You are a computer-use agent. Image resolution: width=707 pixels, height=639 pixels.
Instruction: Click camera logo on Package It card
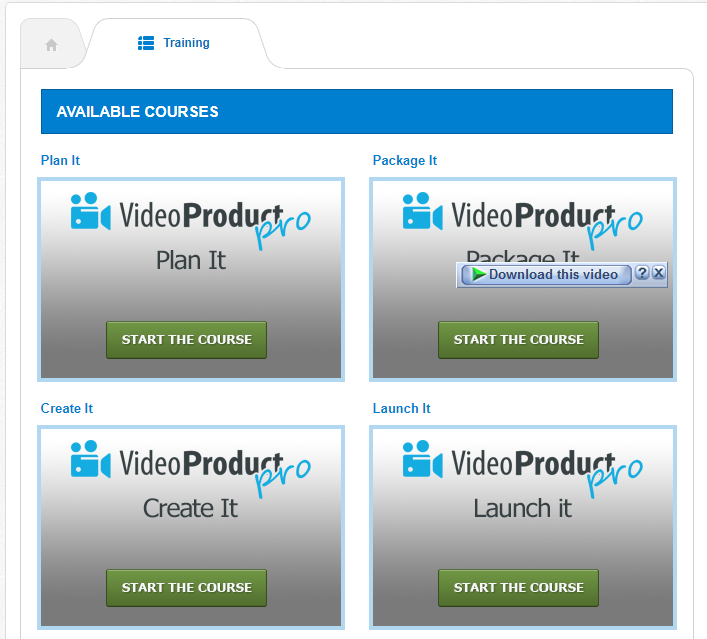(422, 211)
